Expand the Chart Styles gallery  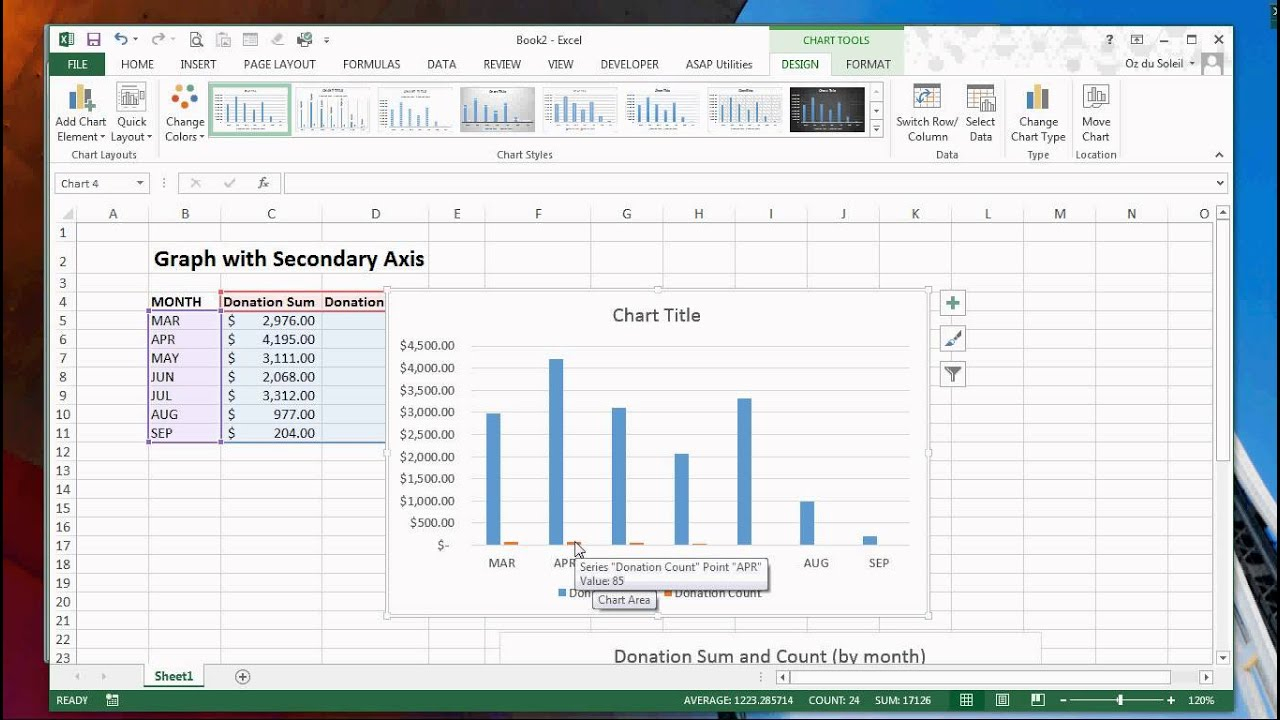coord(877,129)
